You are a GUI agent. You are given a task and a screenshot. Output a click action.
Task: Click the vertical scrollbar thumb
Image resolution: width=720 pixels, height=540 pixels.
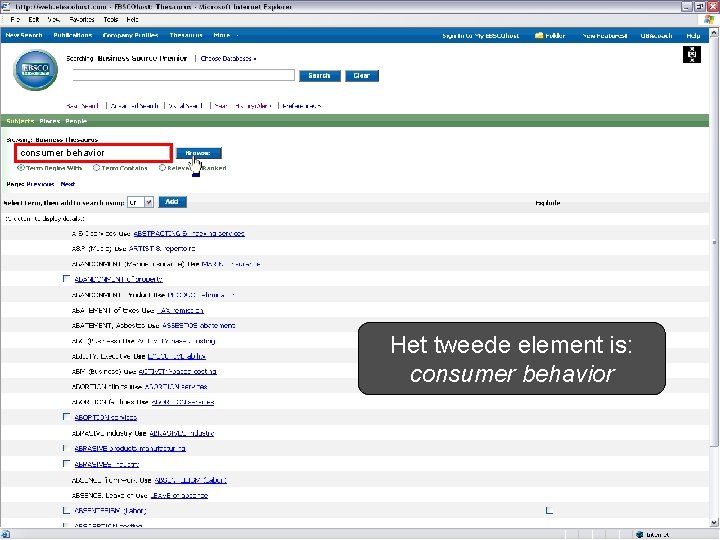tap(714, 242)
